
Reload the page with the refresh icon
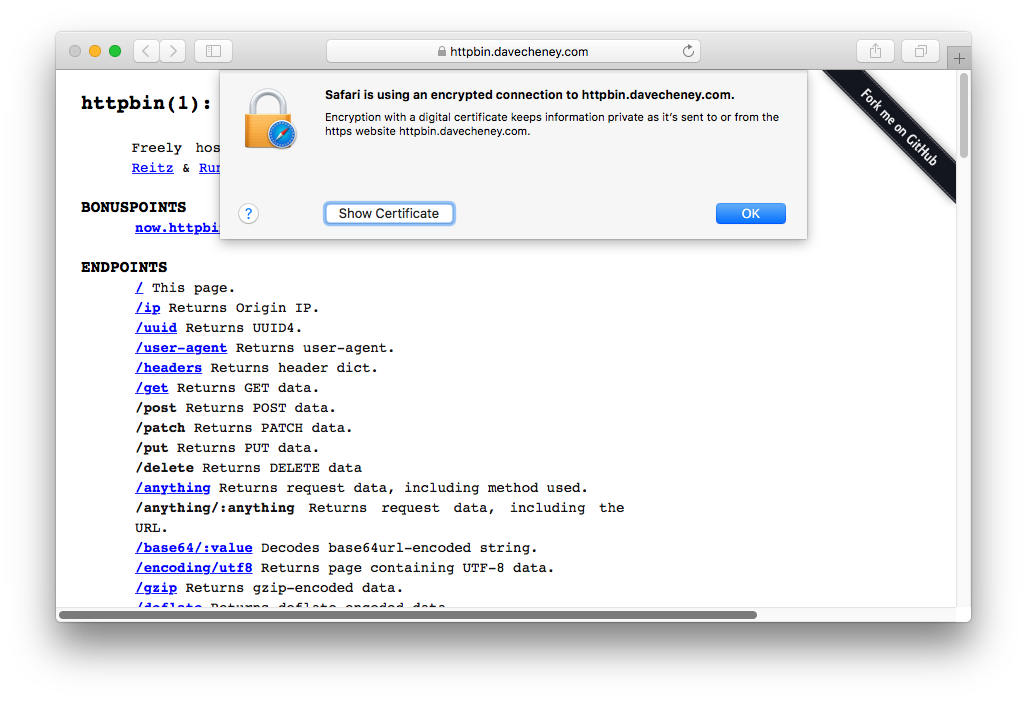tap(688, 51)
